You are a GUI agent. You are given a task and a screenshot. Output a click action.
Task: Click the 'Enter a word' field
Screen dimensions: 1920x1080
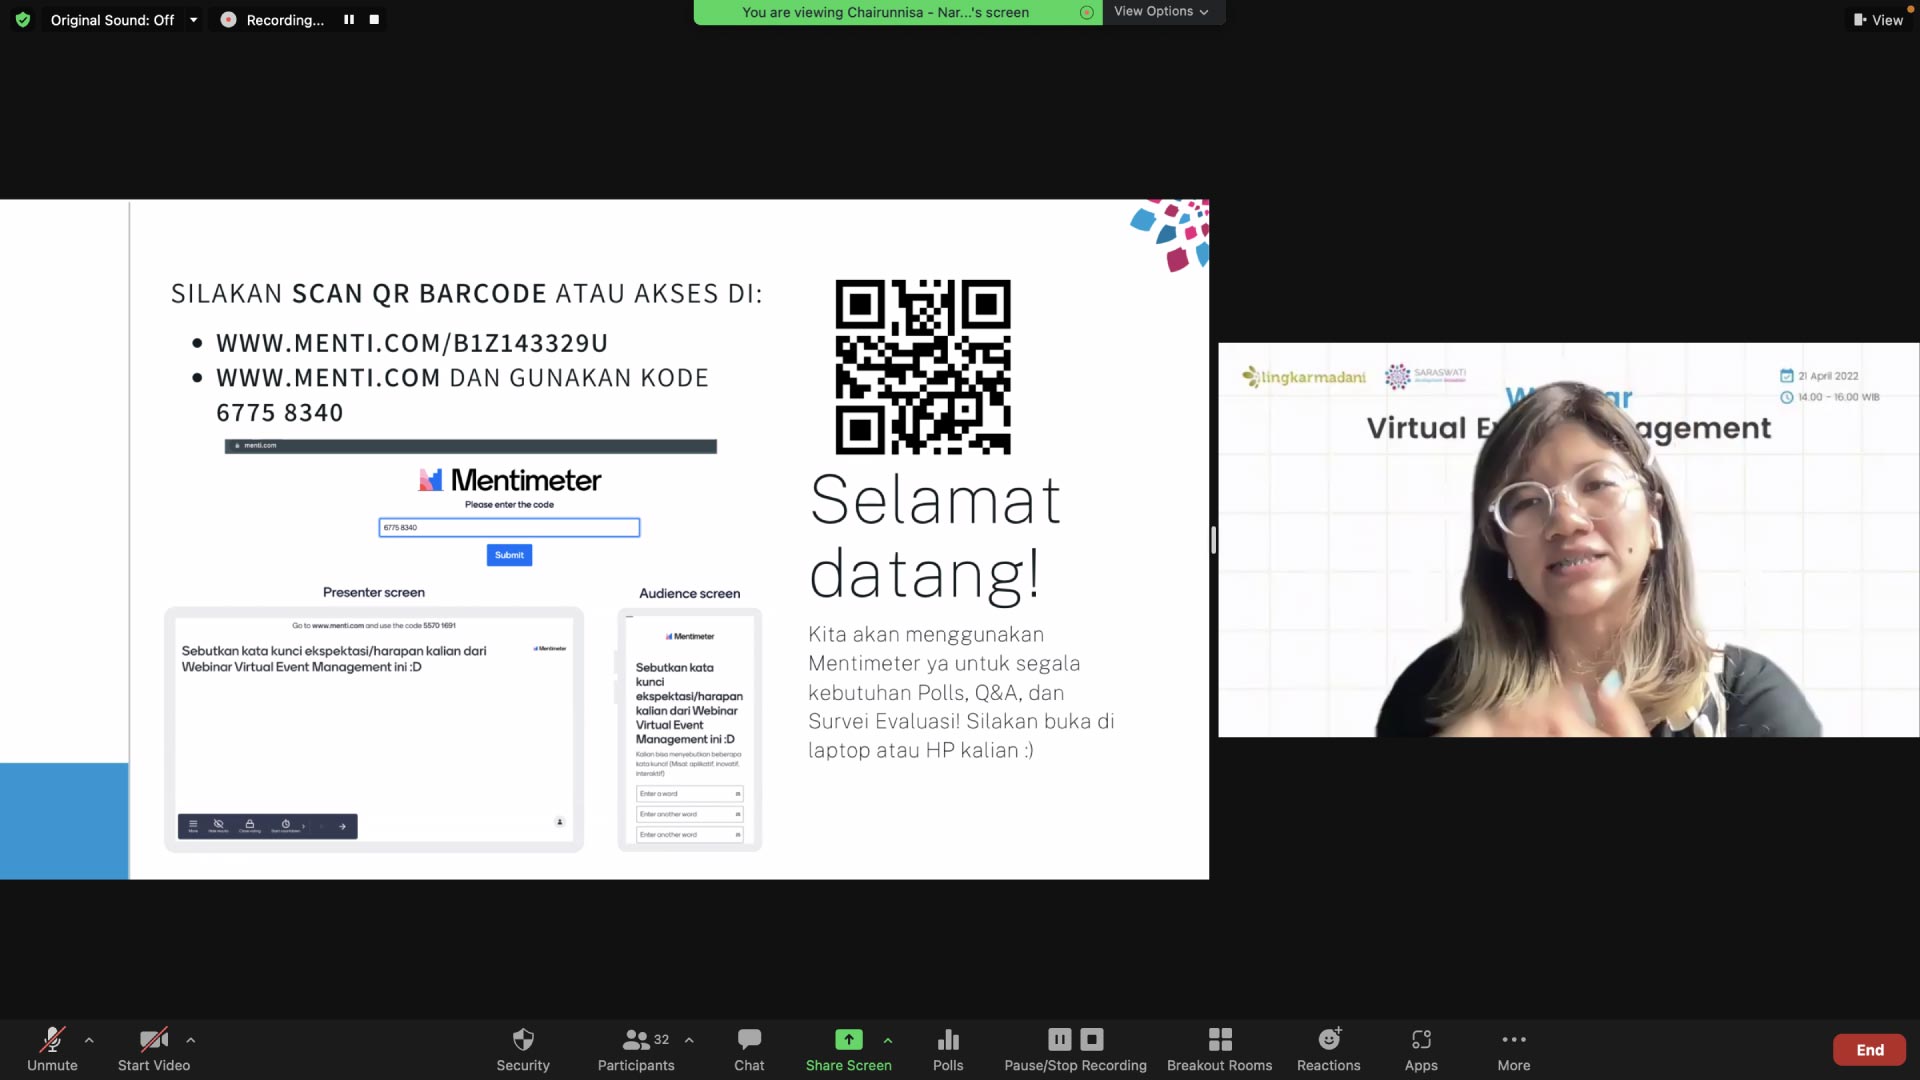point(690,794)
